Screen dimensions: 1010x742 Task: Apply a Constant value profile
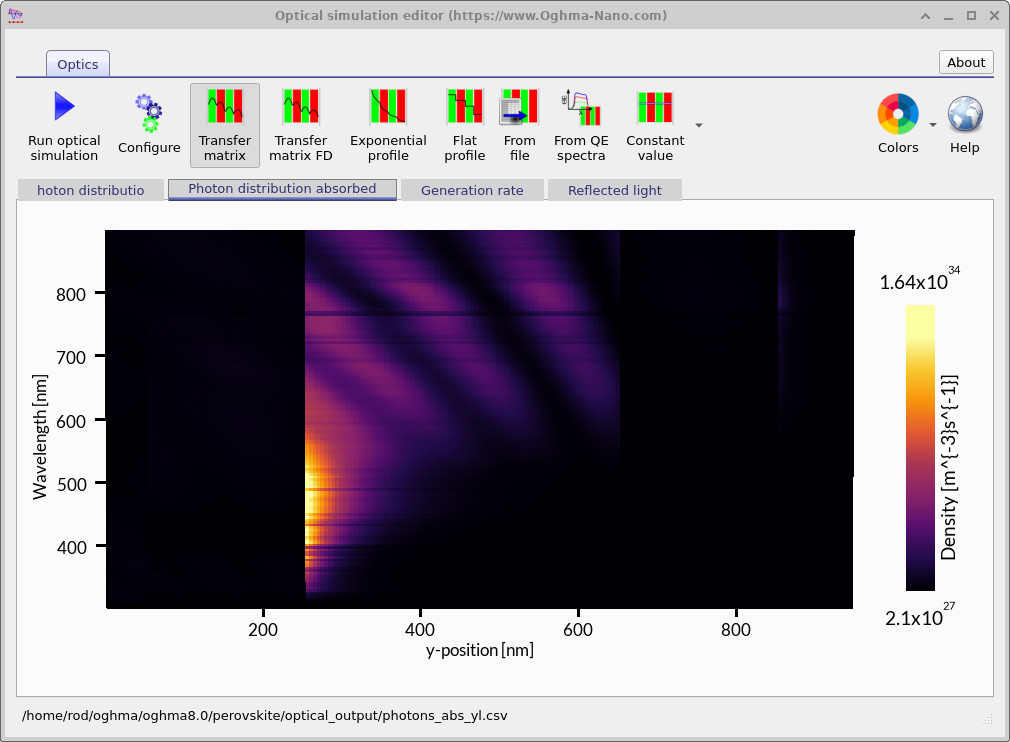[x=655, y=120]
